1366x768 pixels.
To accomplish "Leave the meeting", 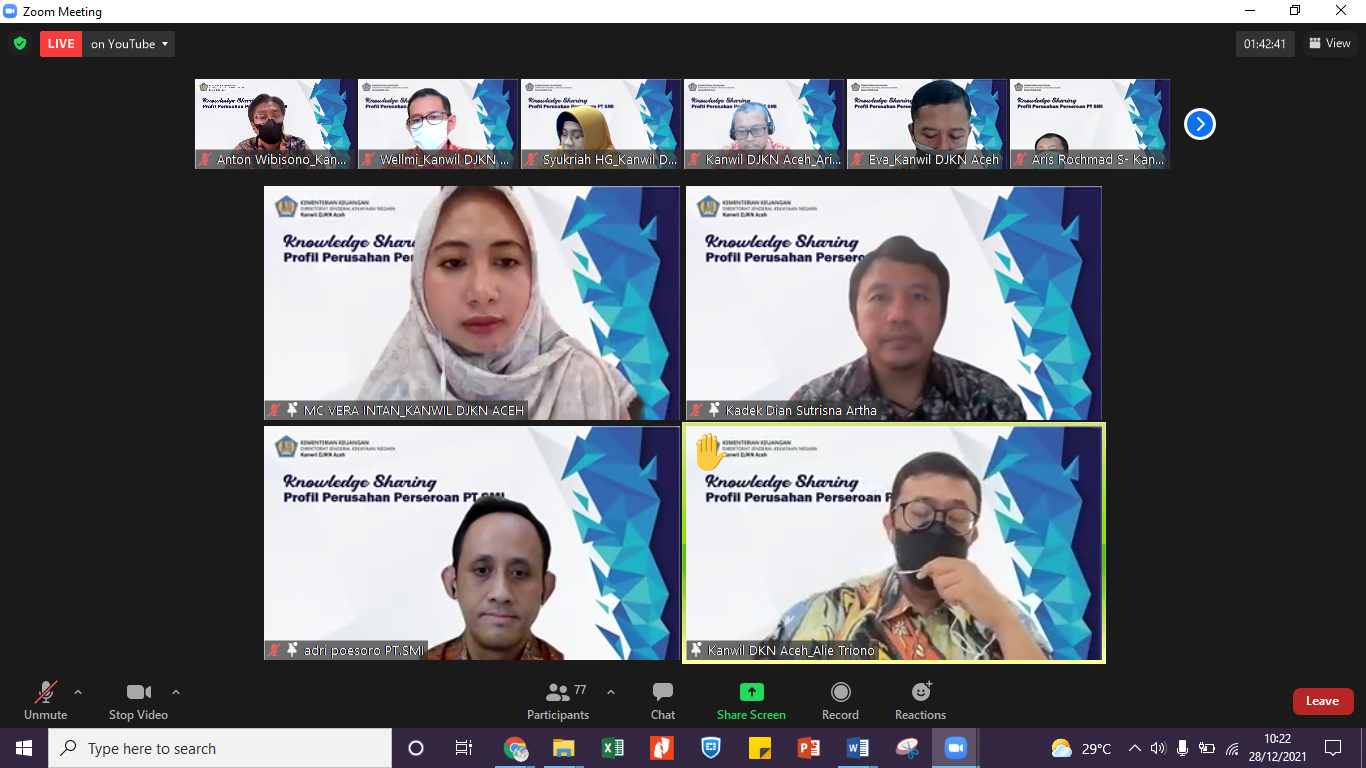I will (1322, 701).
